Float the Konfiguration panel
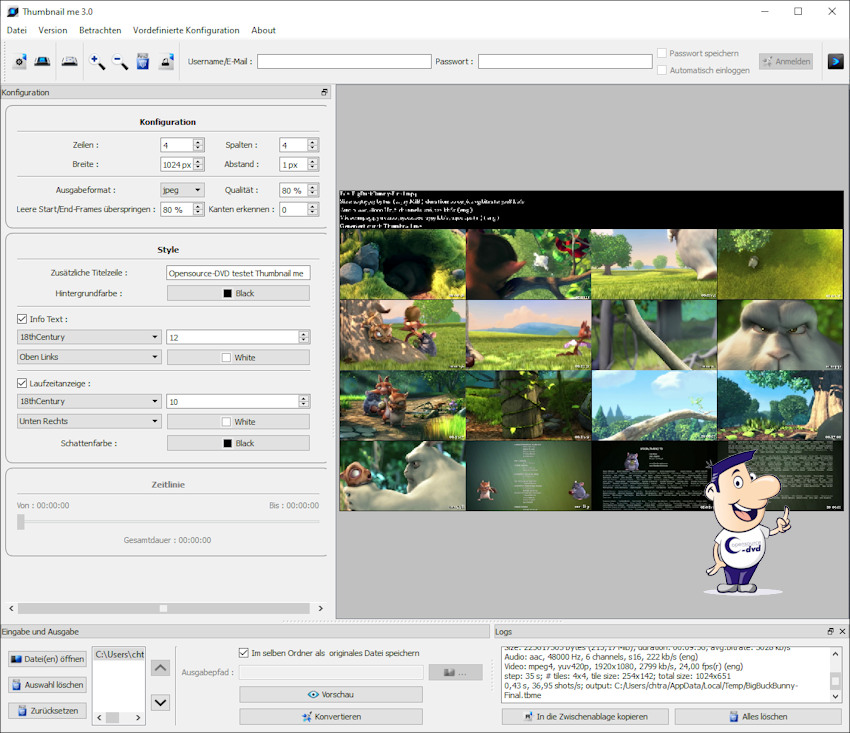 coord(324,92)
